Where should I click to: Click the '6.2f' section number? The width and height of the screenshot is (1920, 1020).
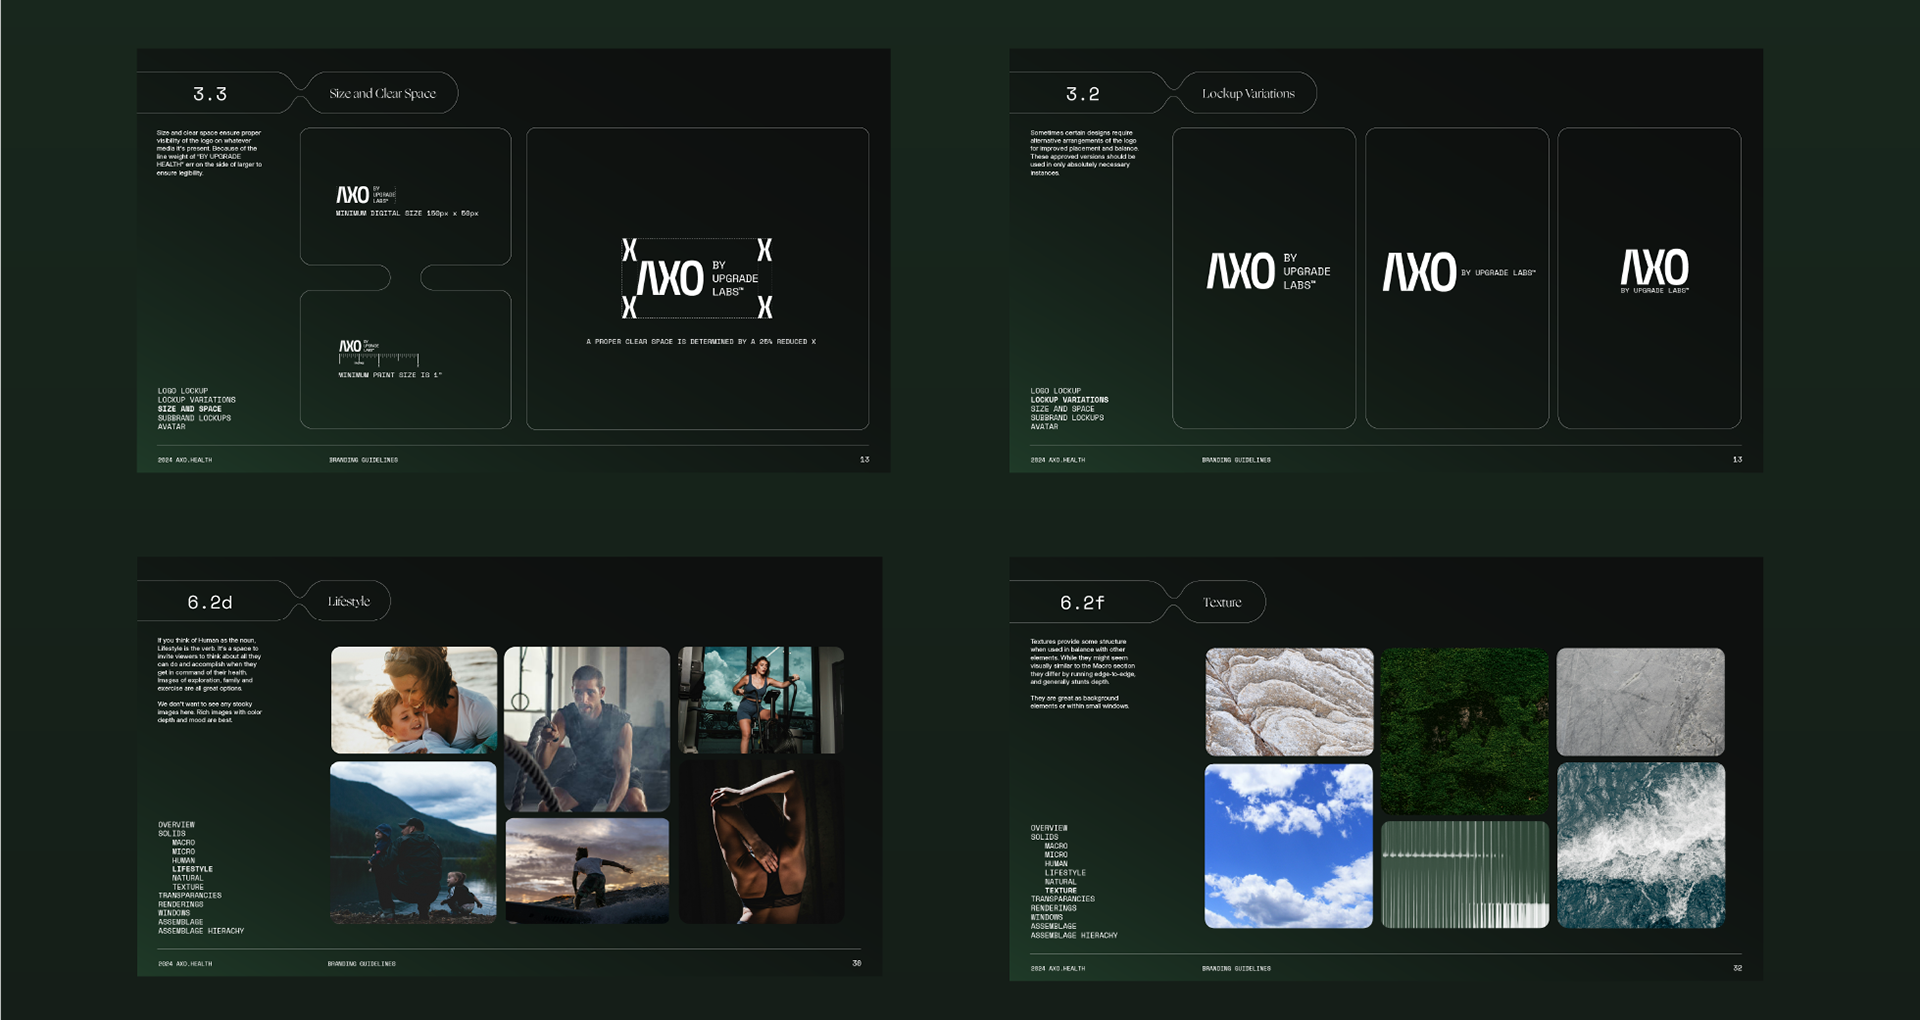click(x=1083, y=603)
